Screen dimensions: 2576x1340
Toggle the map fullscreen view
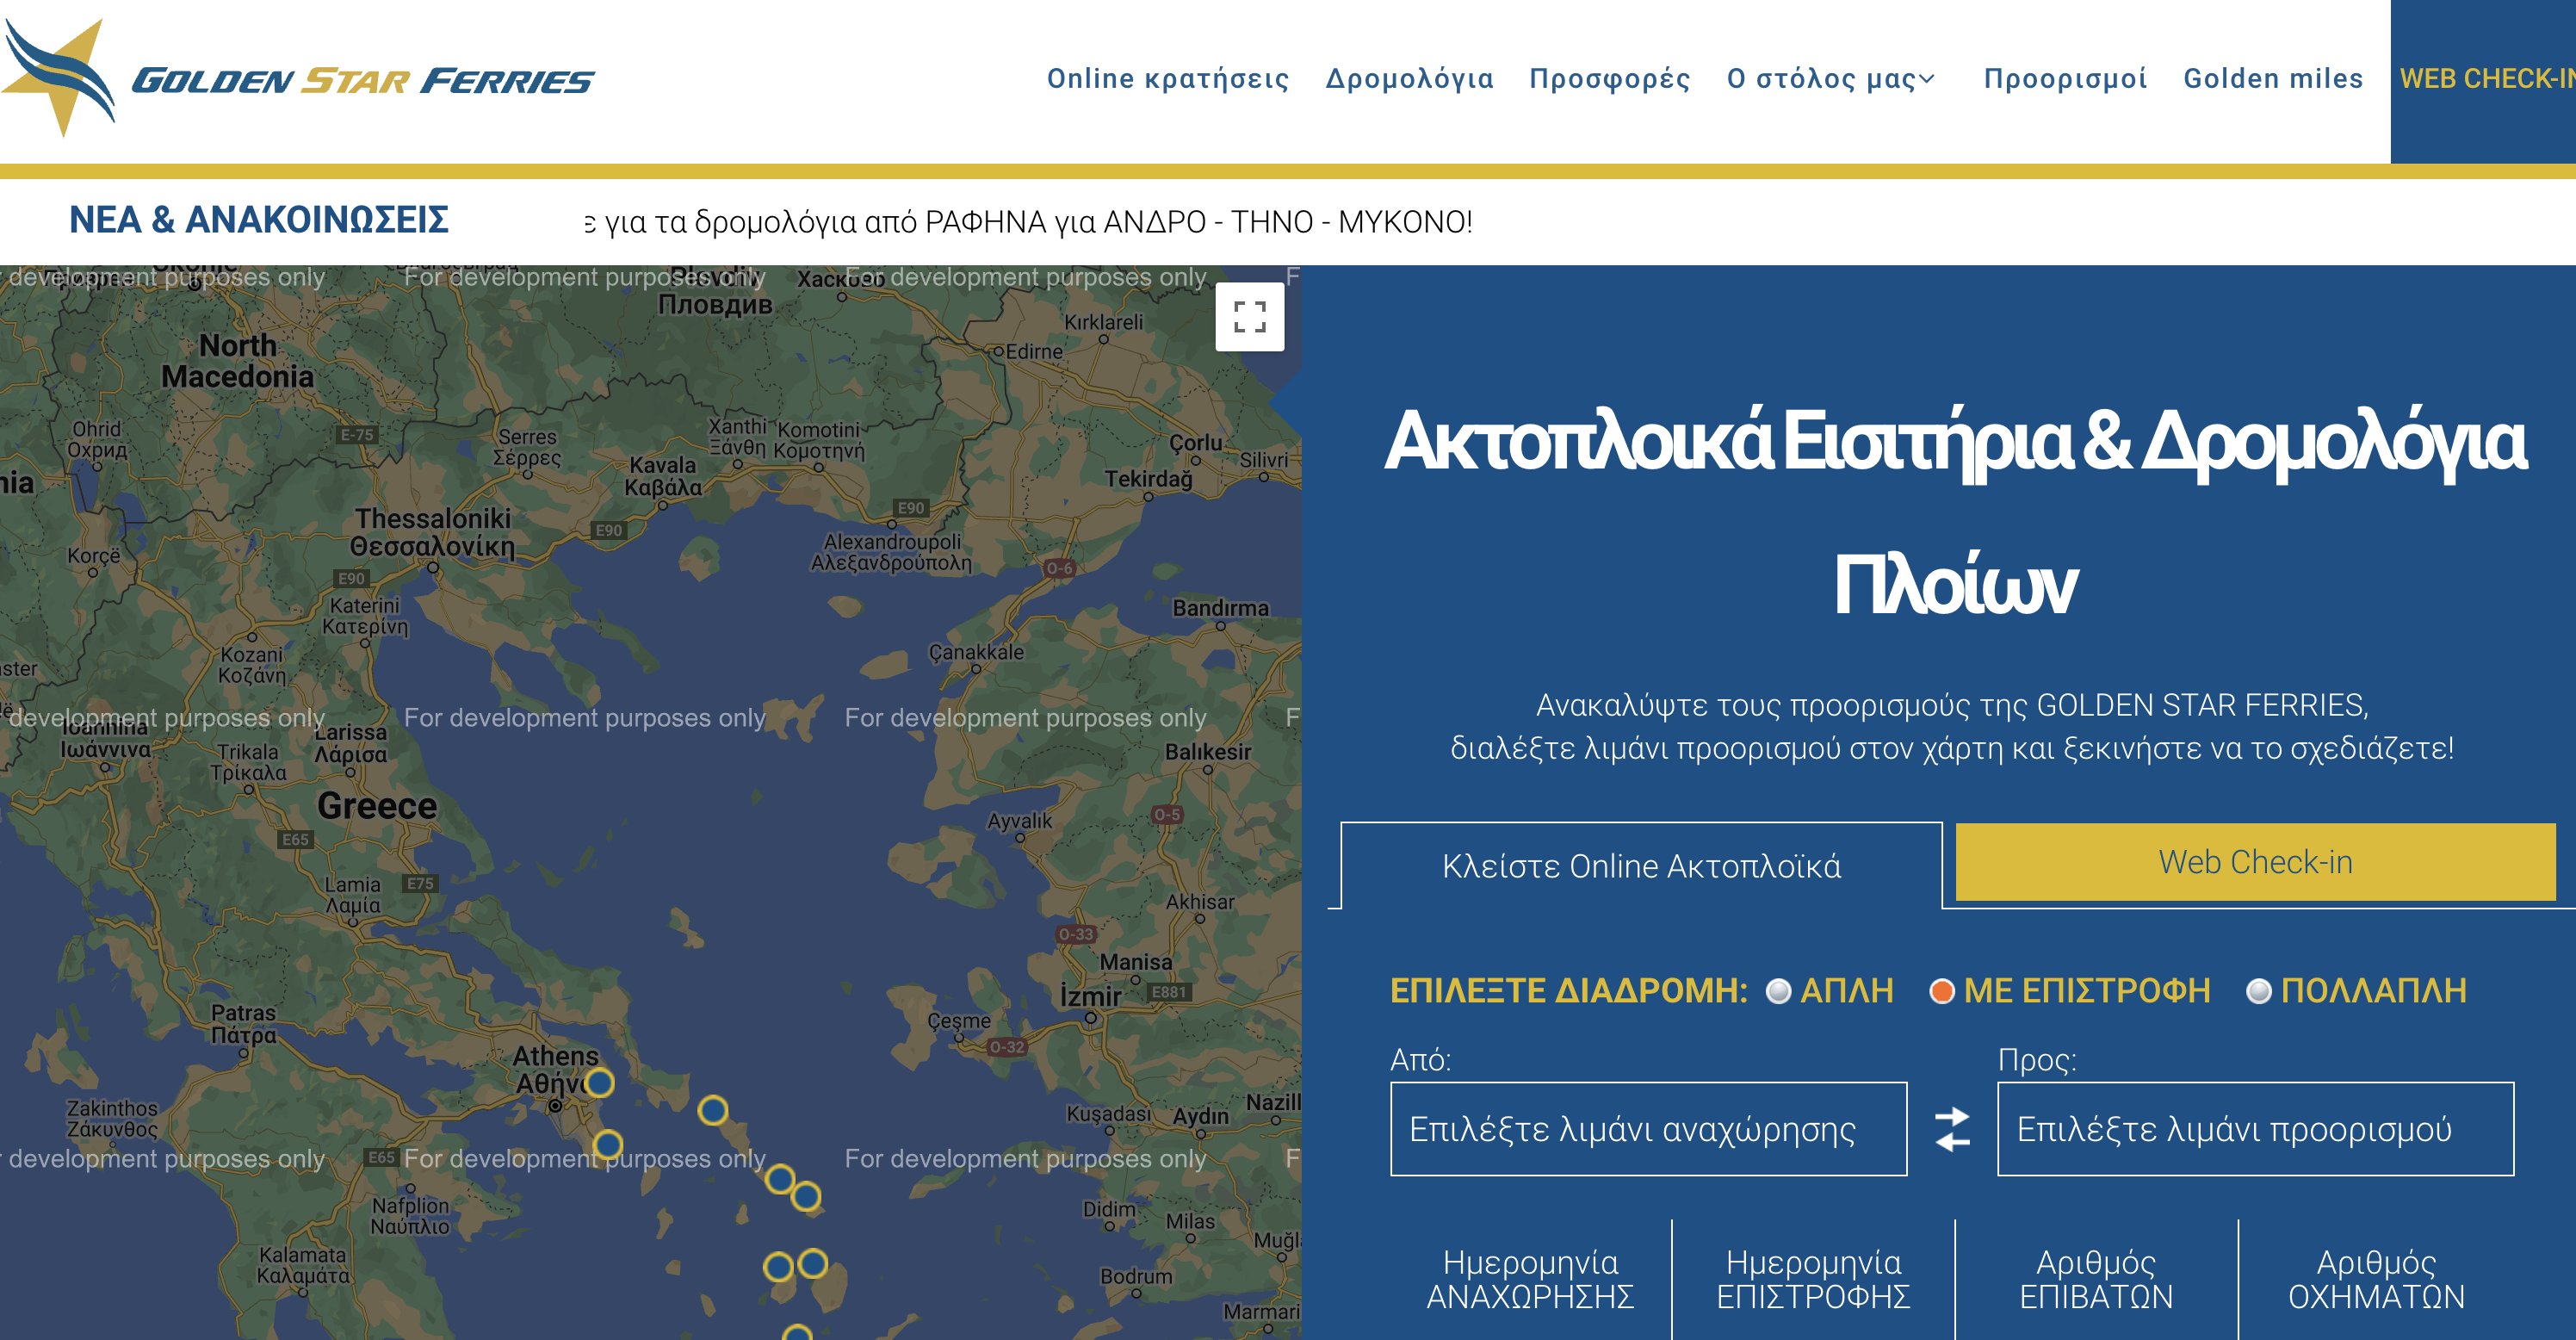[1249, 317]
